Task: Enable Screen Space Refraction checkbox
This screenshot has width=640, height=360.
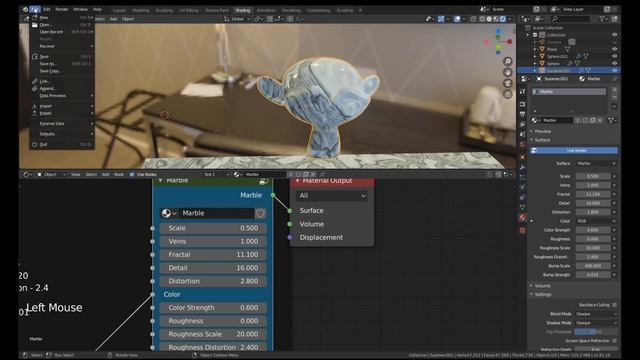Action: tap(614, 340)
